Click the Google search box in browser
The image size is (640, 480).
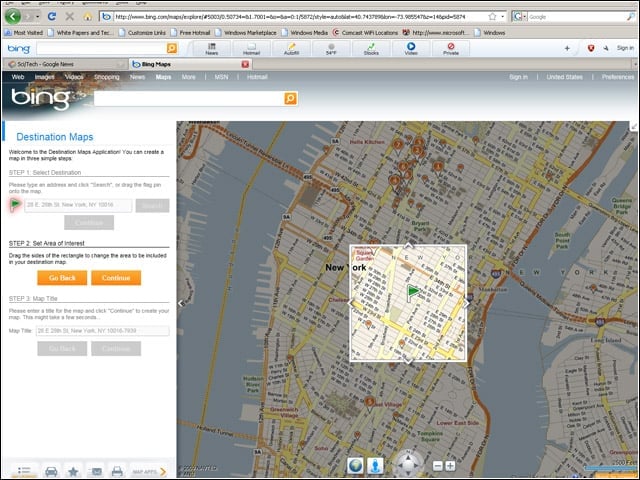click(x=578, y=17)
